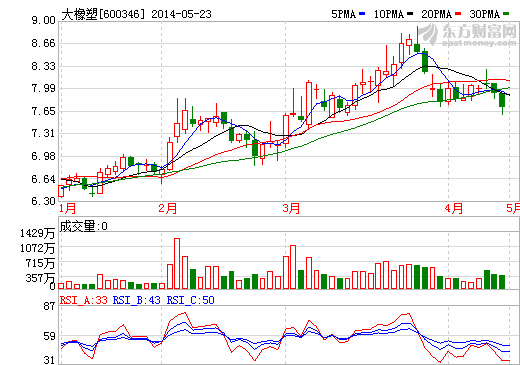The width and height of the screenshot is (520, 365).
Task: Click the 4月 month axis label
Action: [x=454, y=209]
